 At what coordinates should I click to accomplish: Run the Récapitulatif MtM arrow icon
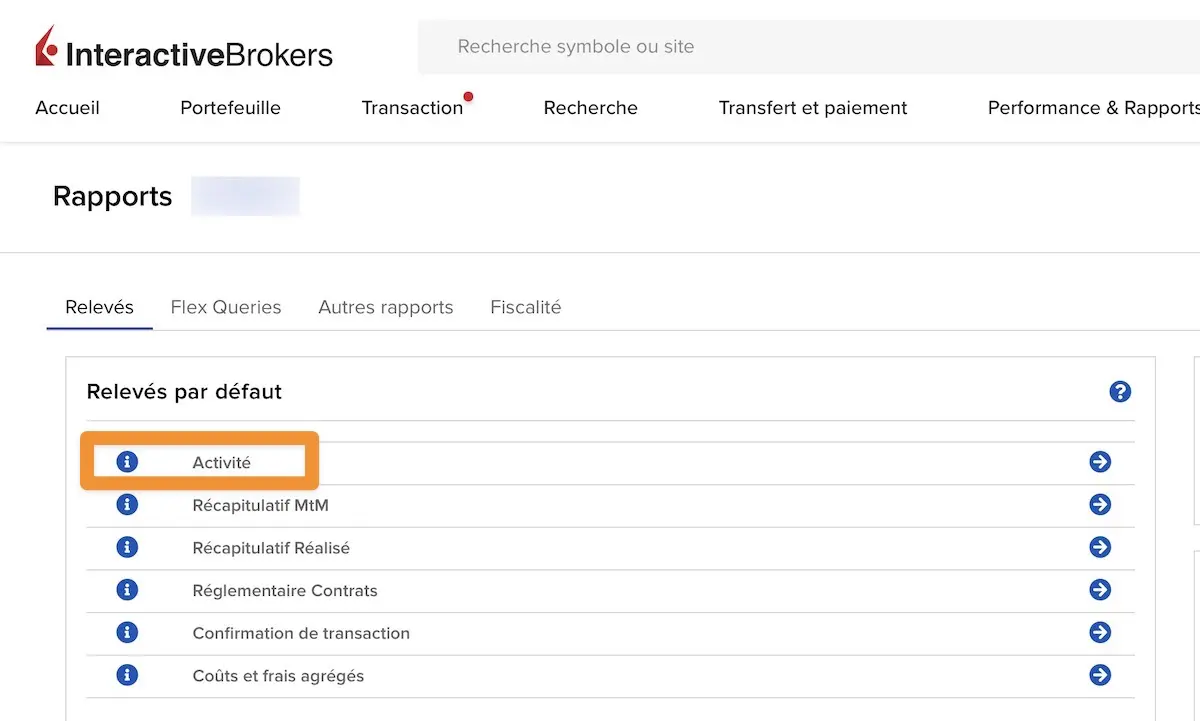point(1100,505)
